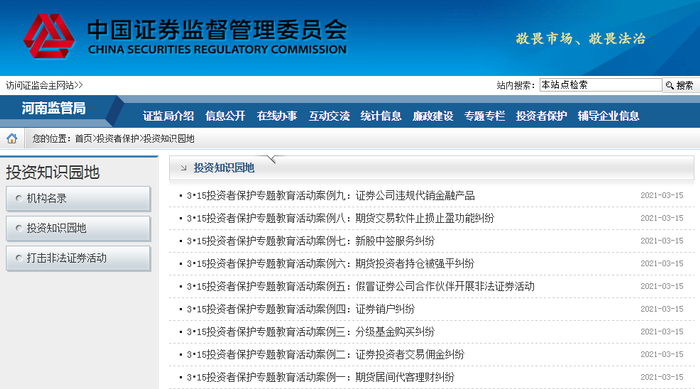Open 案例三 分级基金购买纠纷 article
The height and width of the screenshot is (389, 700).
(310, 332)
